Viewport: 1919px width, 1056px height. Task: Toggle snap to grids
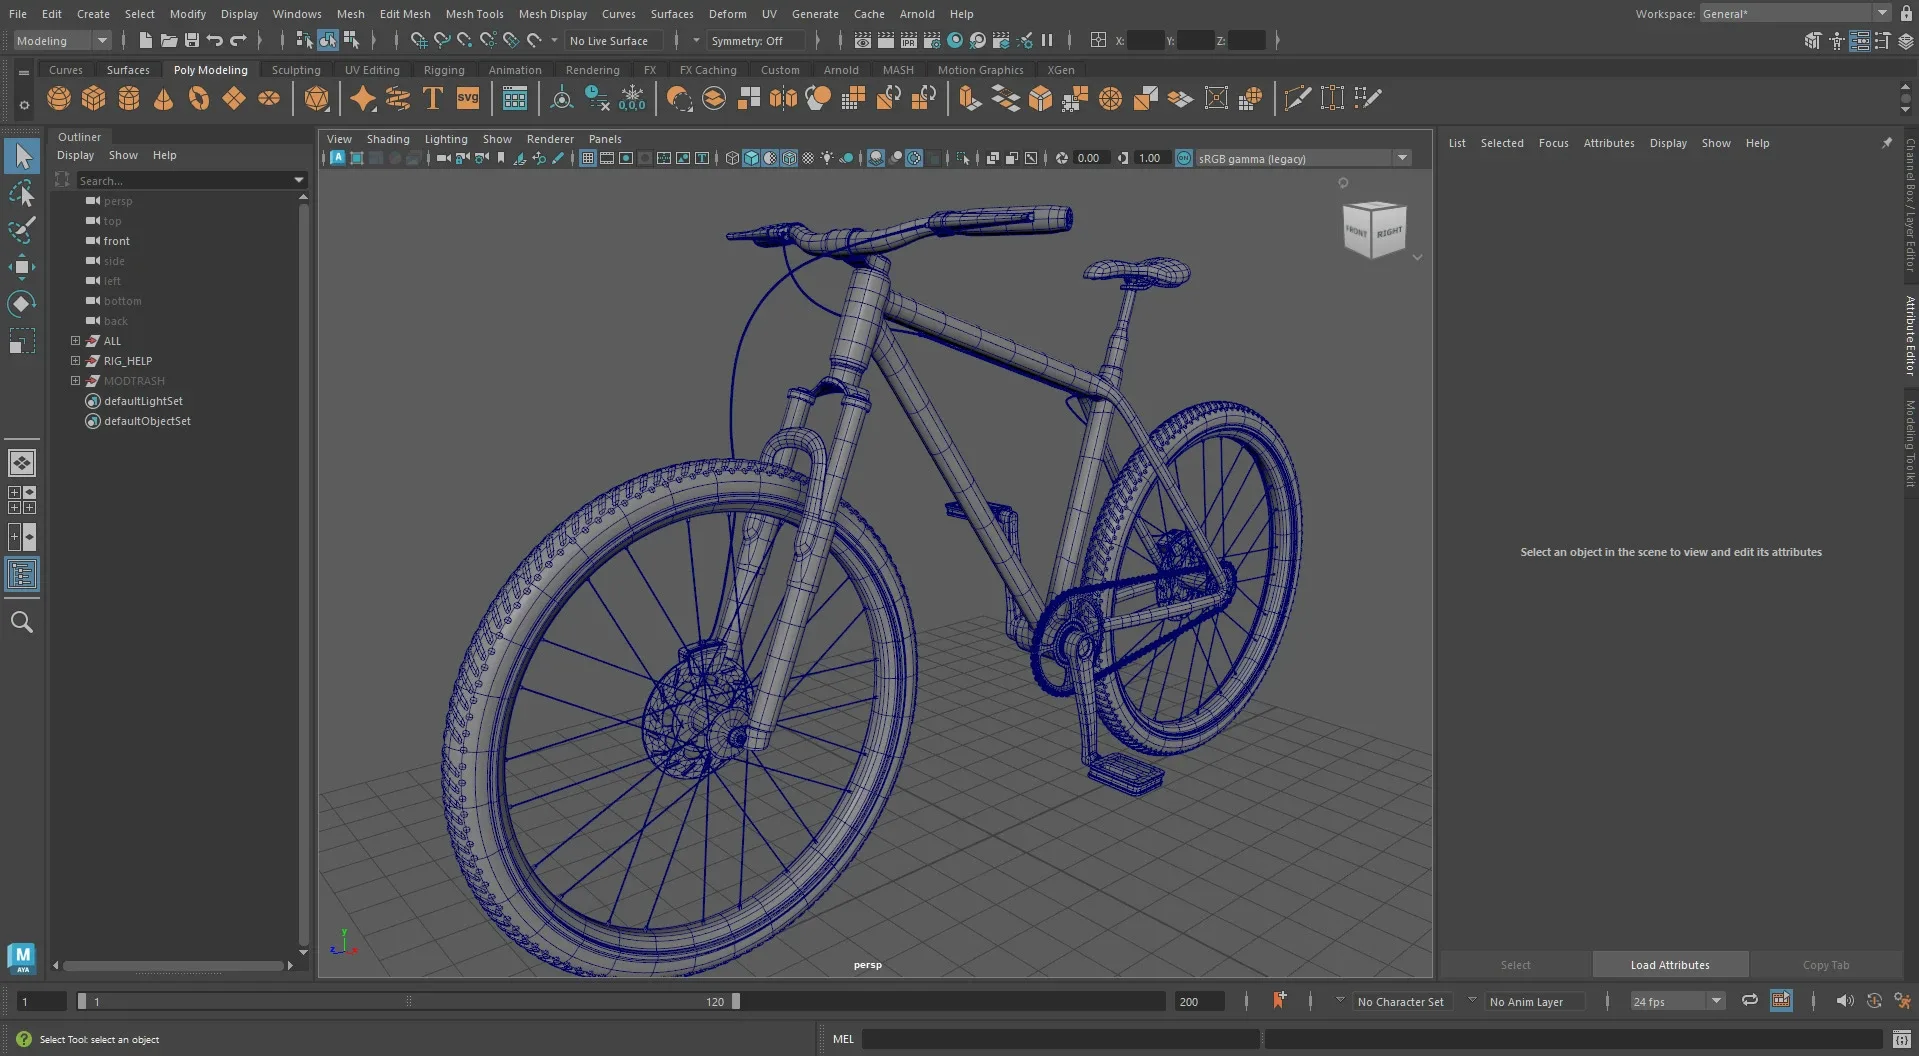[x=419, y=40]
